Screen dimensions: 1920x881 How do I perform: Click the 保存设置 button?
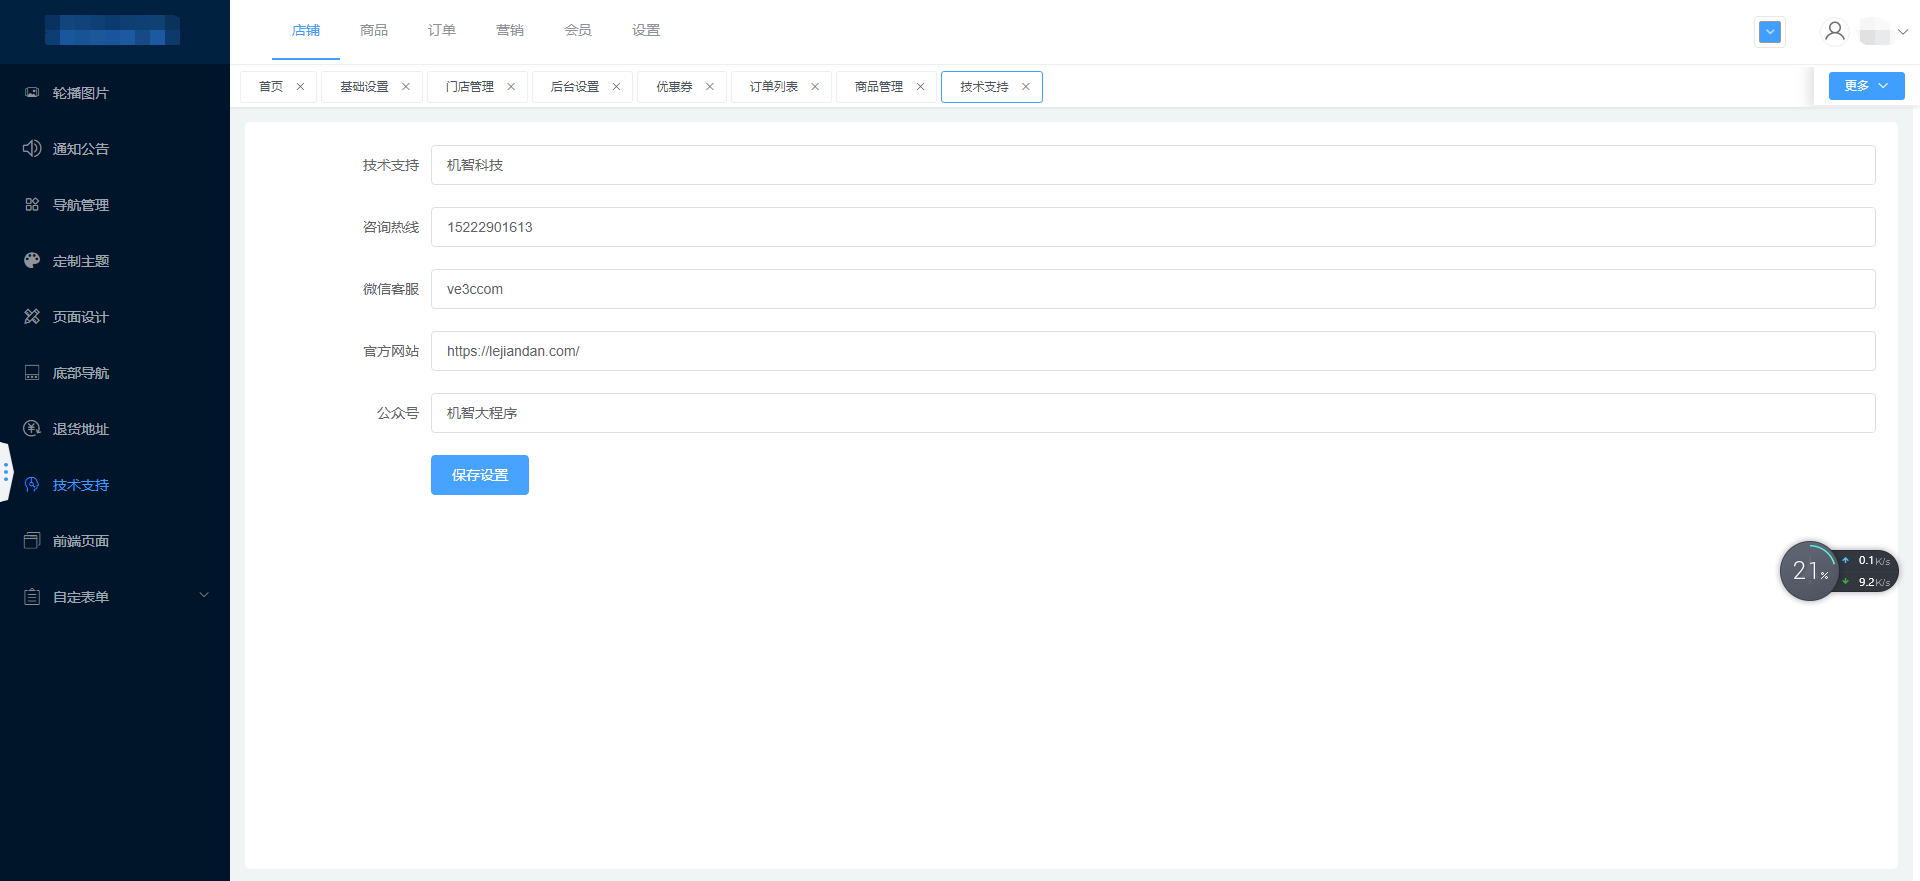point(480,475)
